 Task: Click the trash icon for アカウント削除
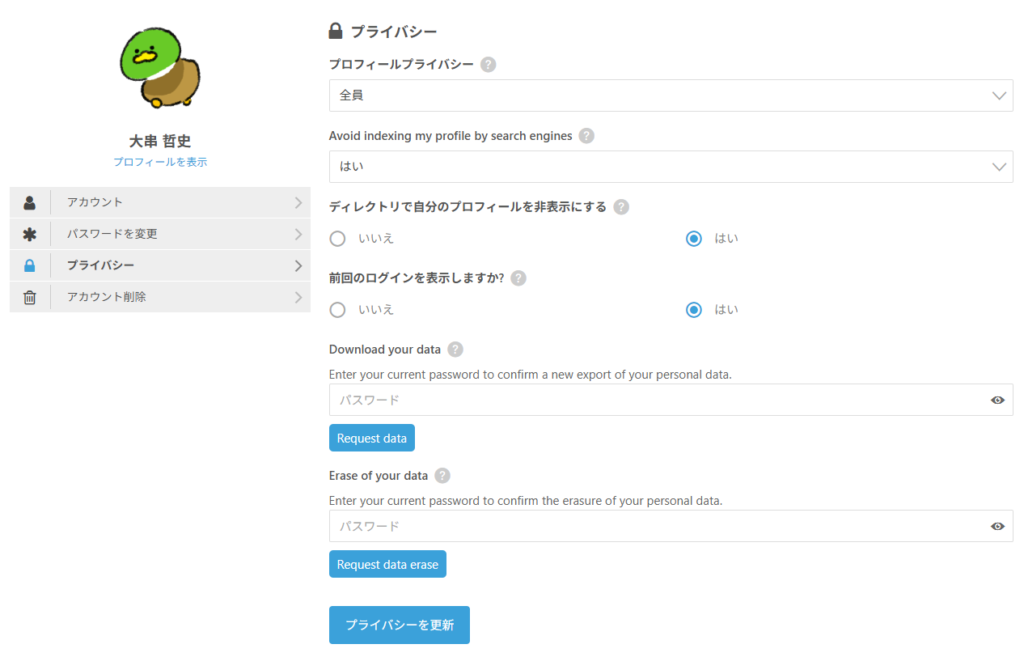[30, 297]
